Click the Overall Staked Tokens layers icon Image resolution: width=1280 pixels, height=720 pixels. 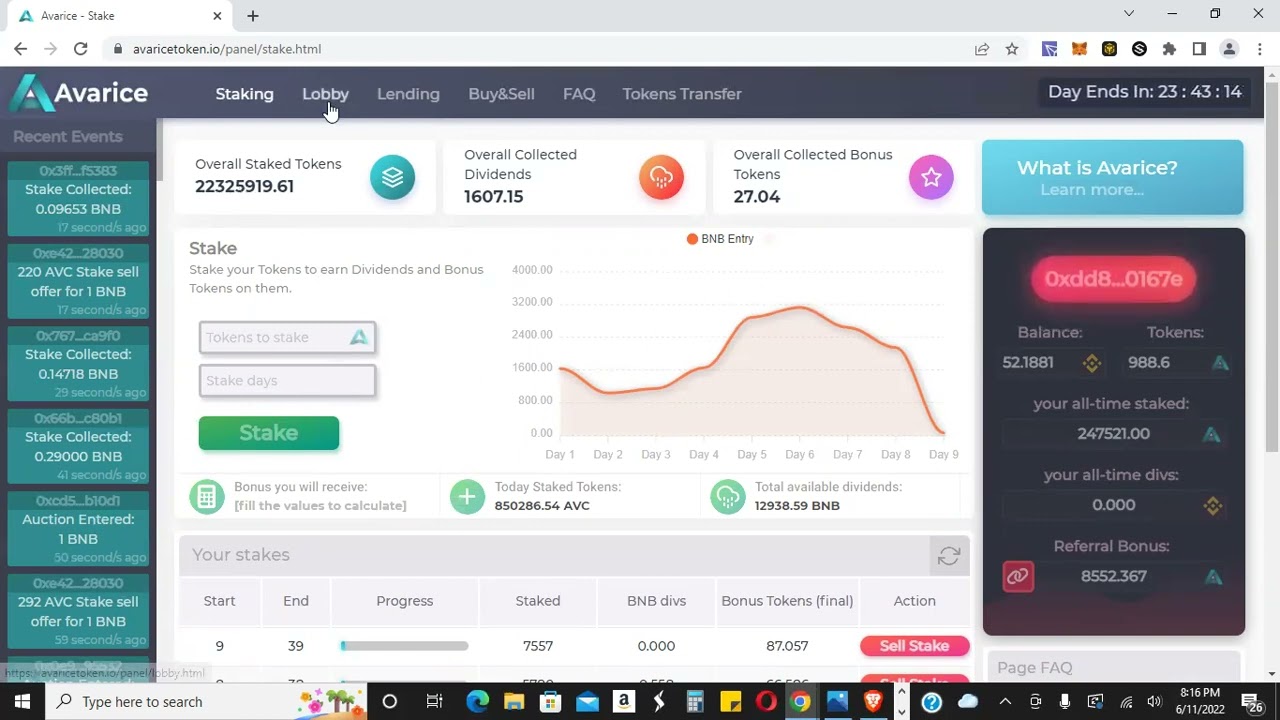[x=392, y=177]
